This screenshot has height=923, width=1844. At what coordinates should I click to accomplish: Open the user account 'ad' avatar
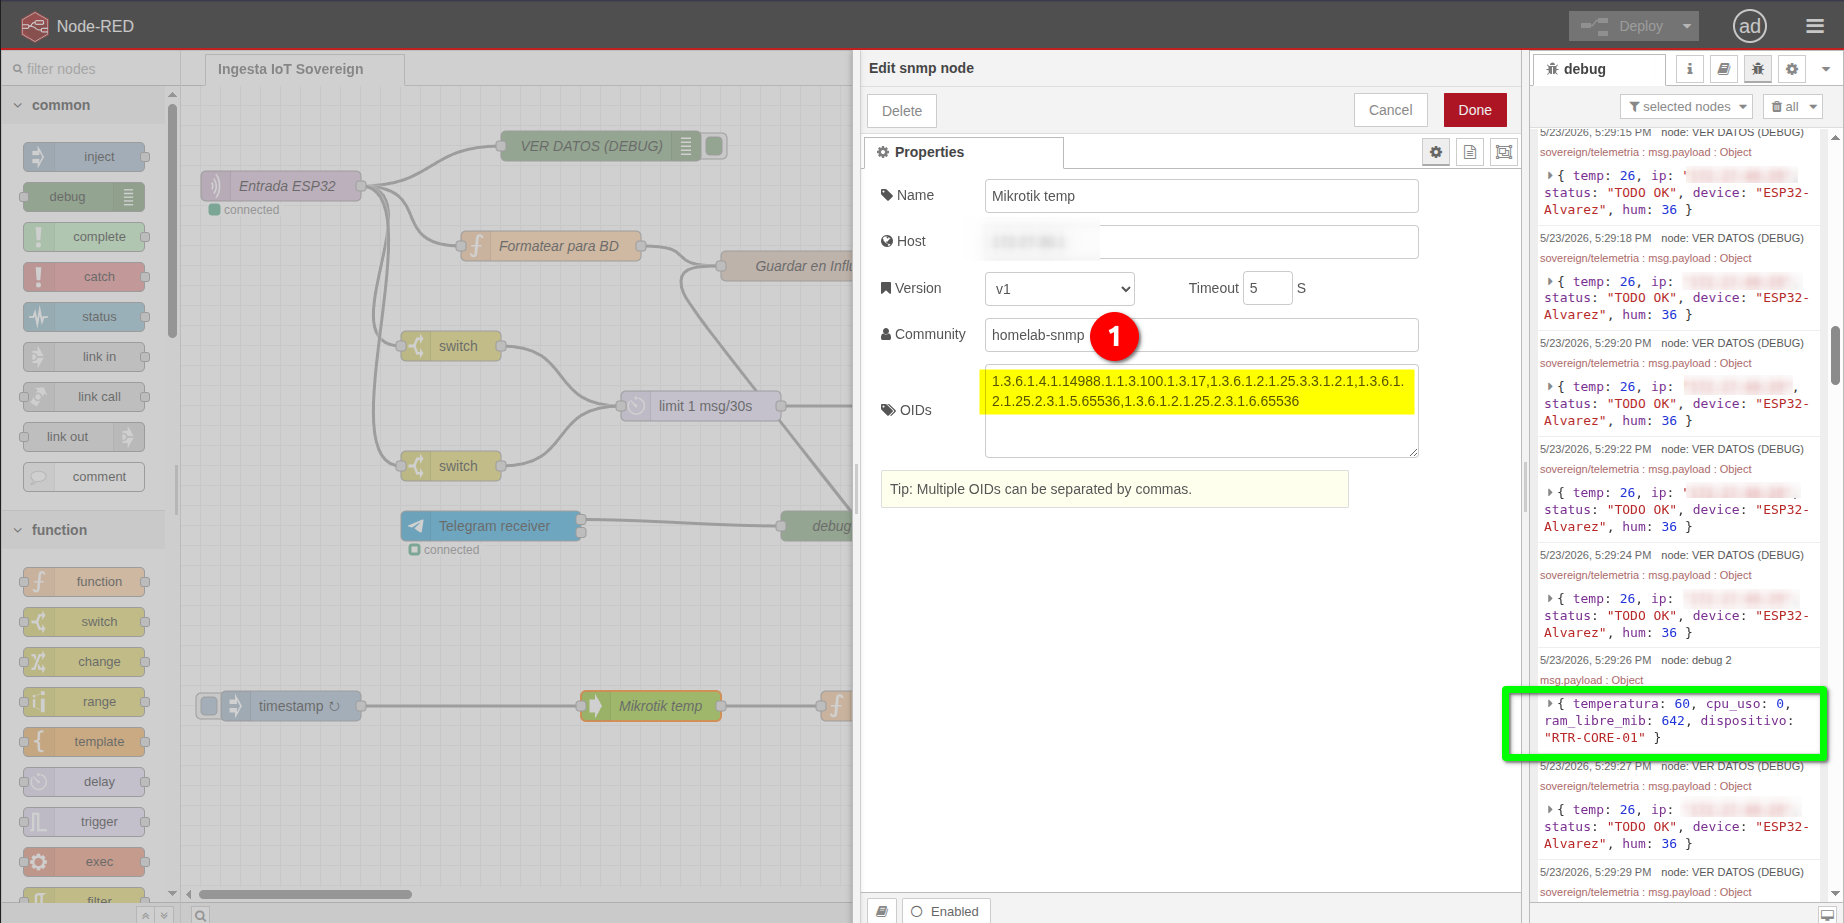coord(1750,26)
